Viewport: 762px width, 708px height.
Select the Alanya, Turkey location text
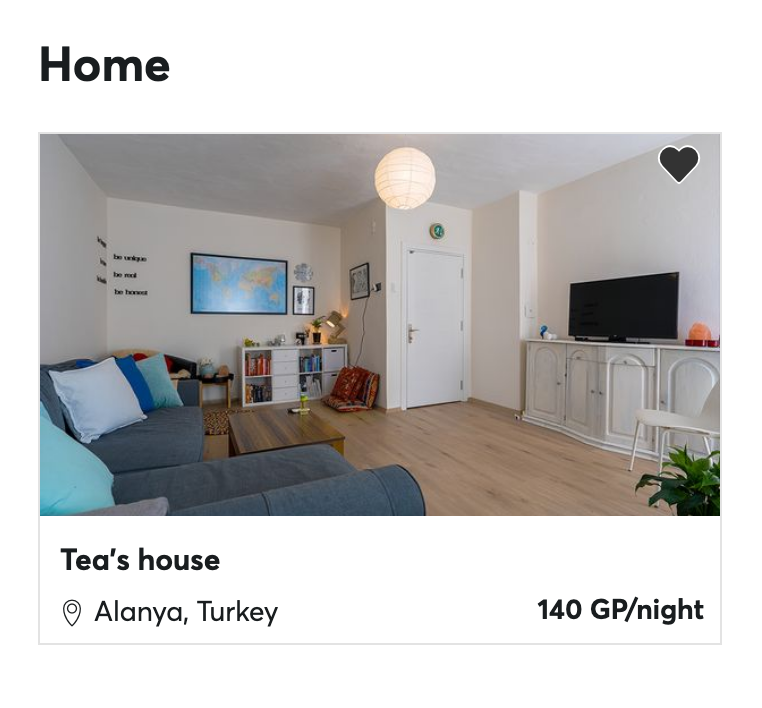(186, 612)
